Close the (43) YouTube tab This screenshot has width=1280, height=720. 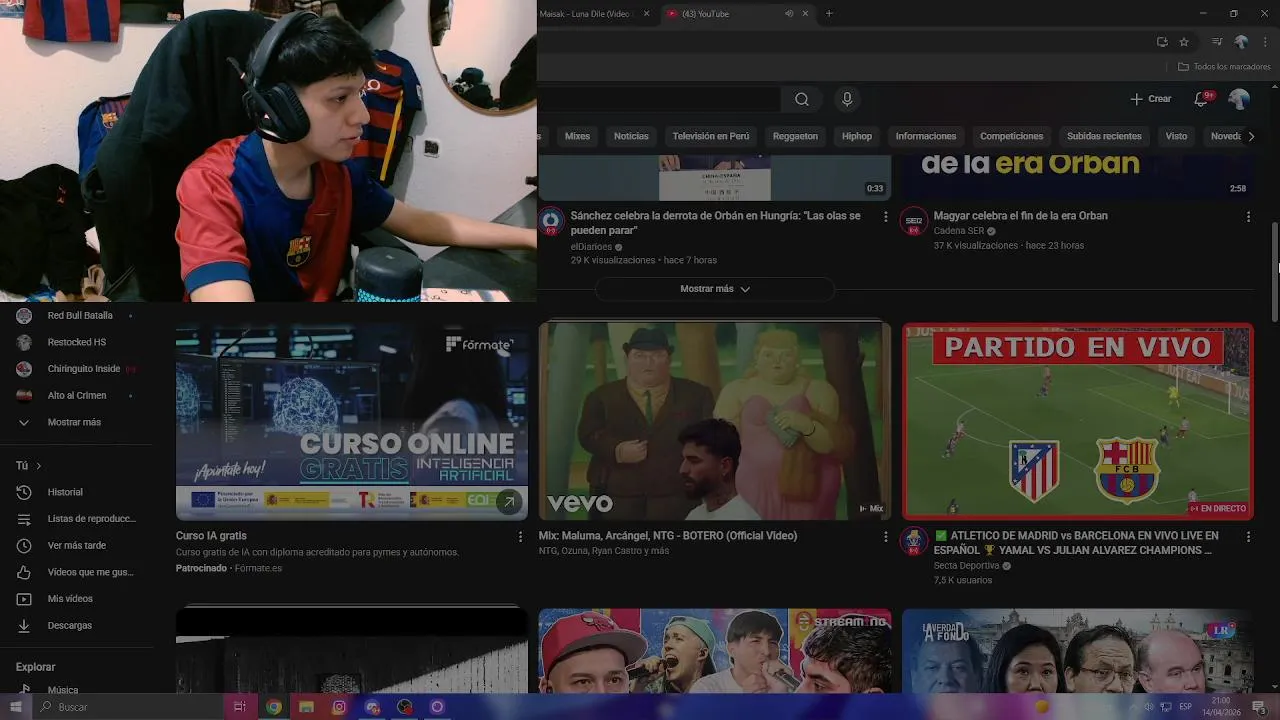[x=805, y=14]
